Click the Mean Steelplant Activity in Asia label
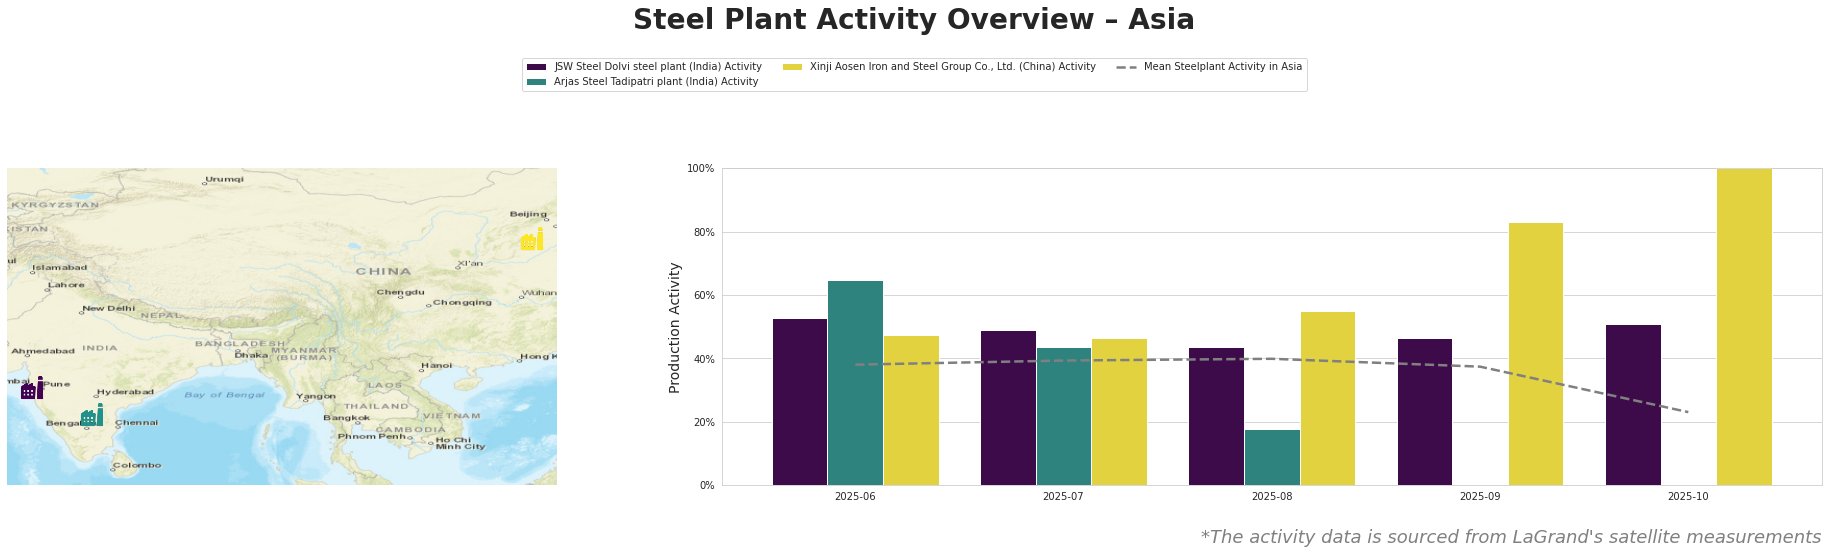 point(1222,67)
